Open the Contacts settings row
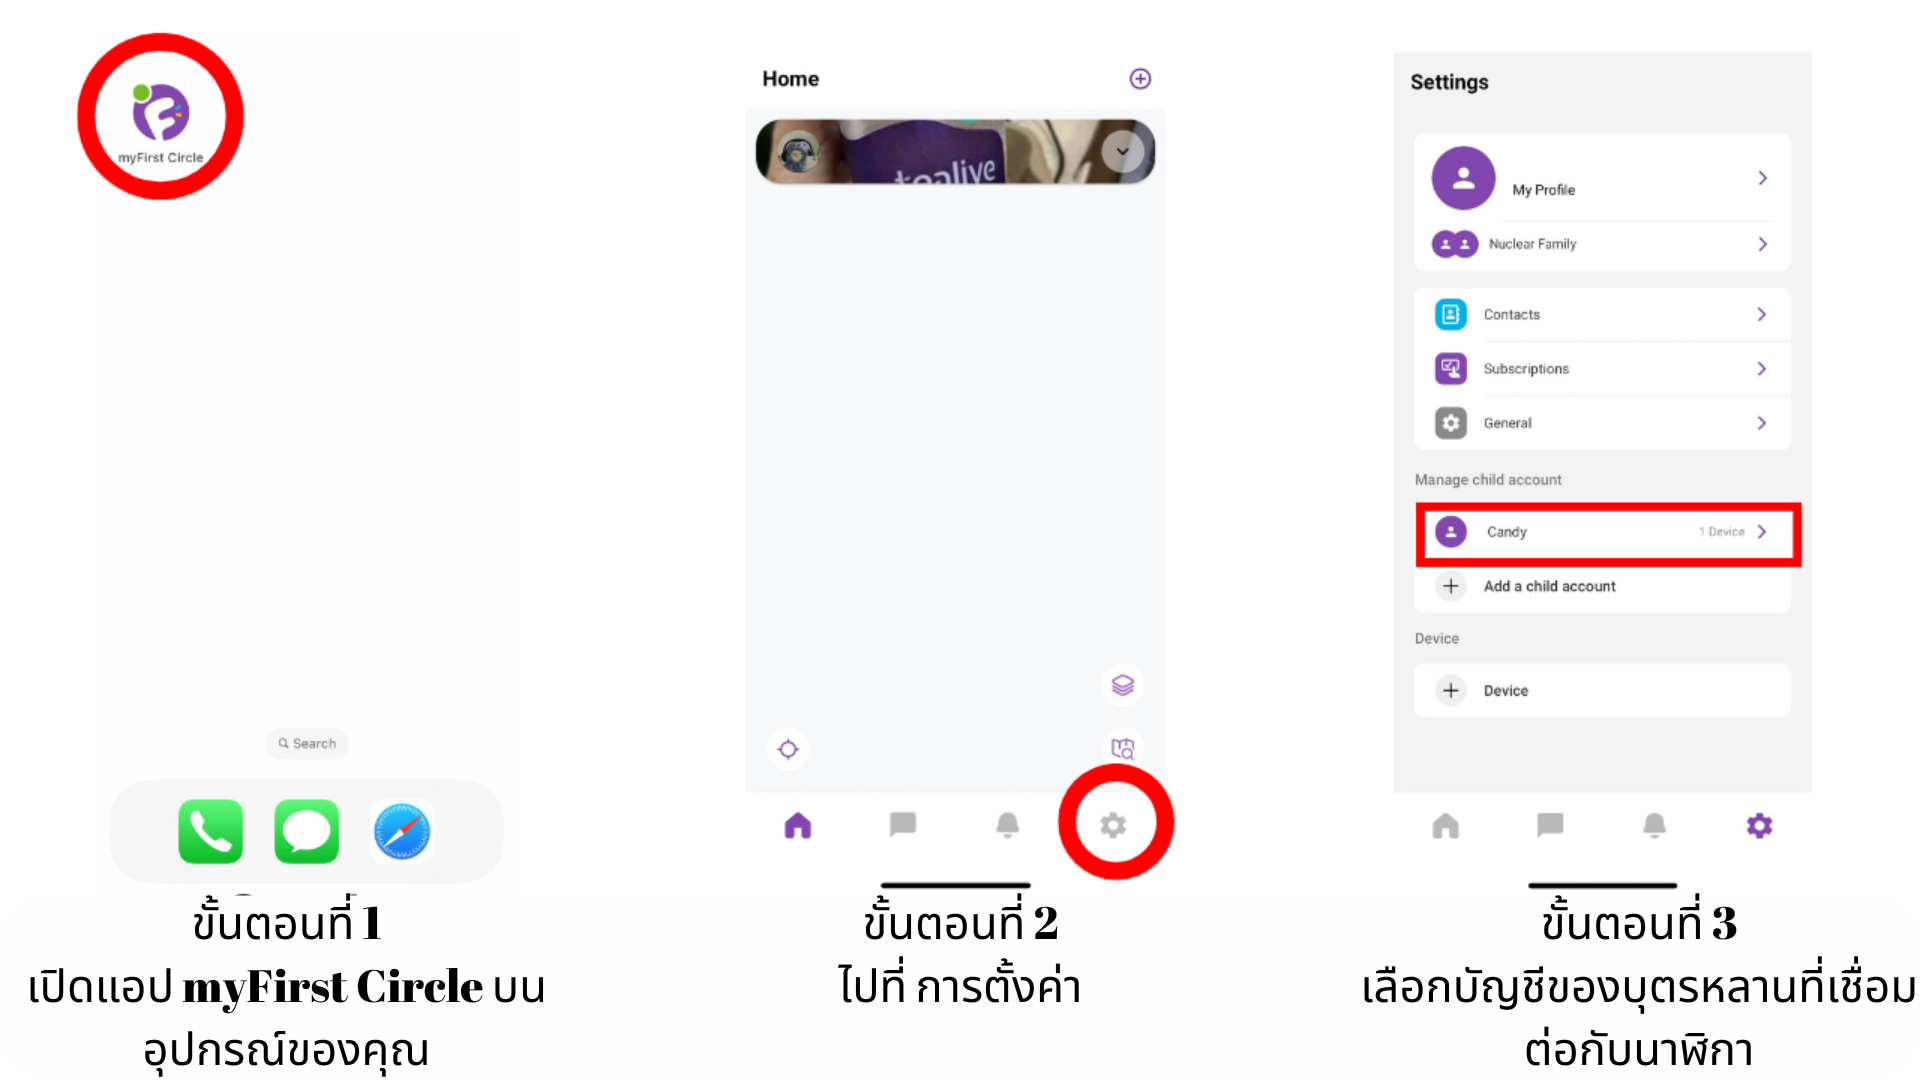1920x1080 pixels. pos(1602,314)
